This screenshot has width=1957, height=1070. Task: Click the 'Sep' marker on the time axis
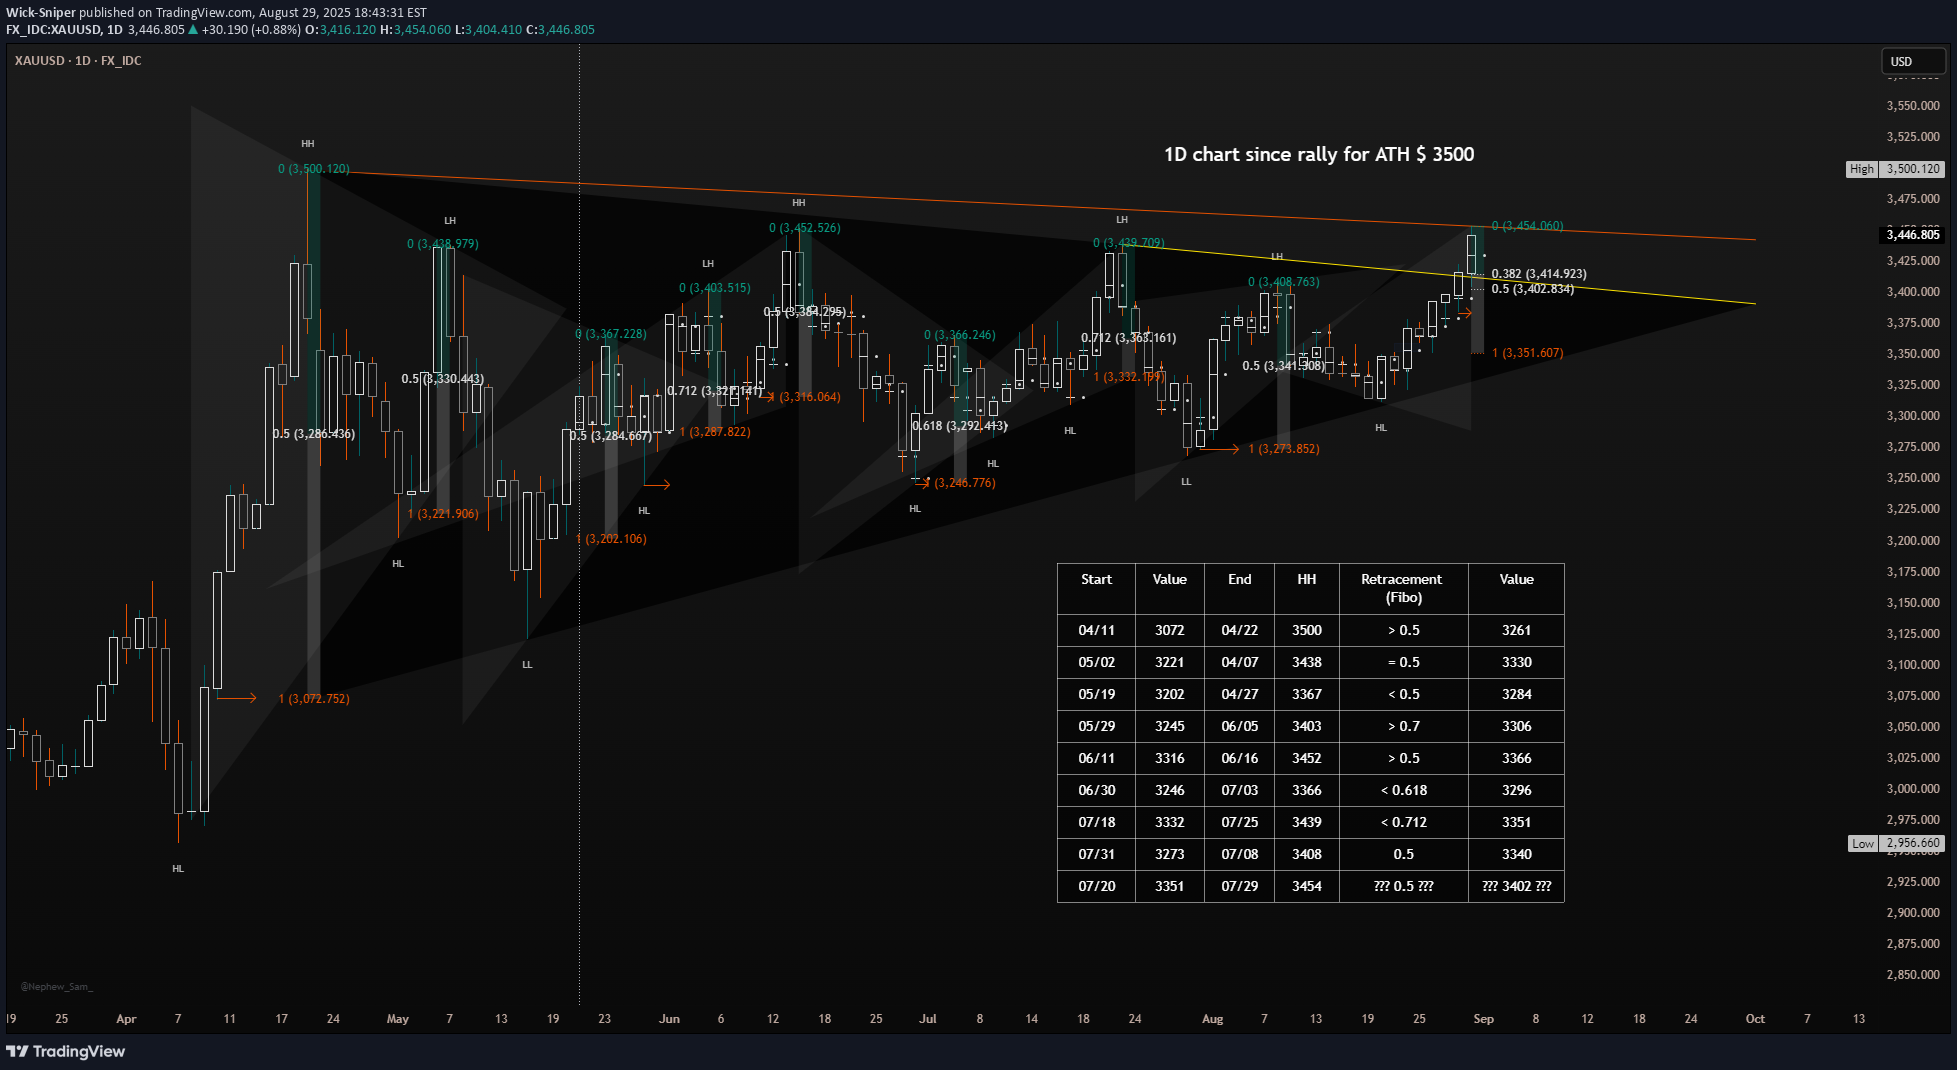click(x=1483, y=1019)
